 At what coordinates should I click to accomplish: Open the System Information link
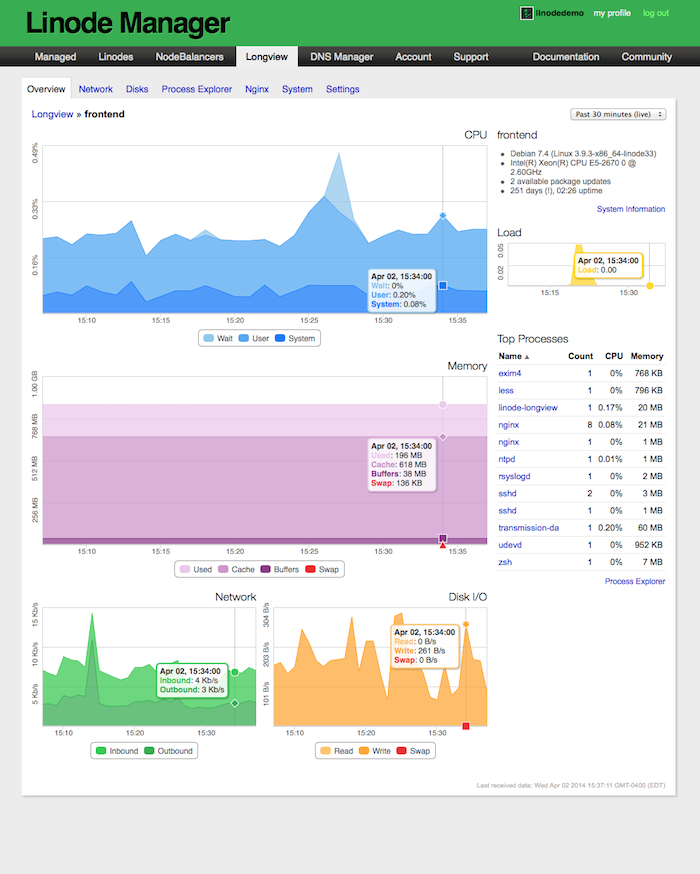(630, 209)
